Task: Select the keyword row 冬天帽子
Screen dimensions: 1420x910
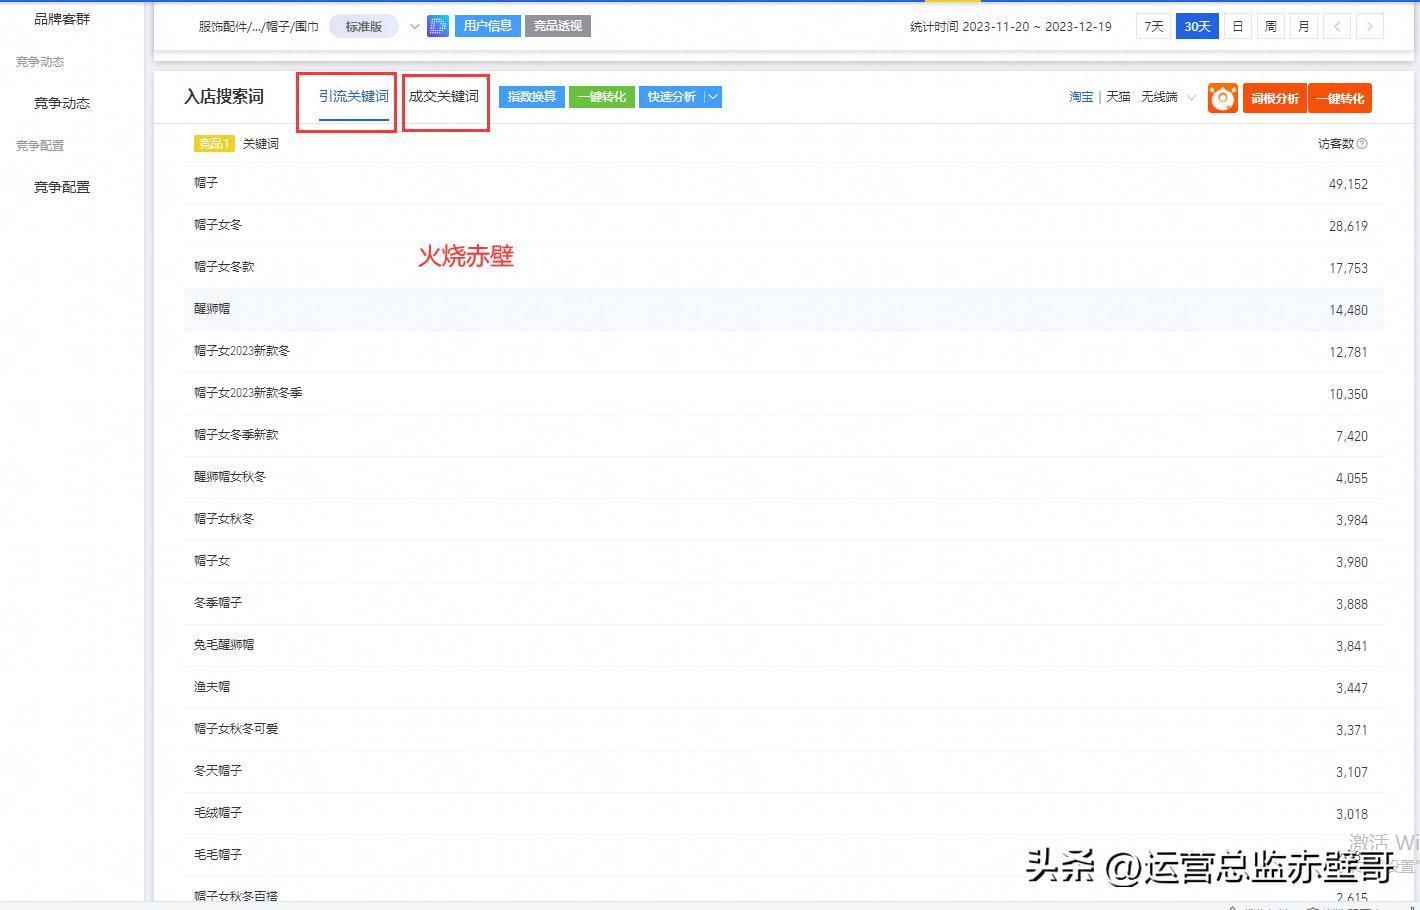Action: click(x=784, y=772)
